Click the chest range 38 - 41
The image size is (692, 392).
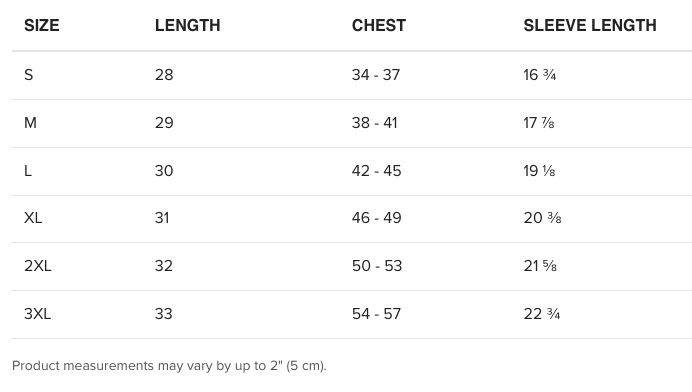tap(375, 123)
